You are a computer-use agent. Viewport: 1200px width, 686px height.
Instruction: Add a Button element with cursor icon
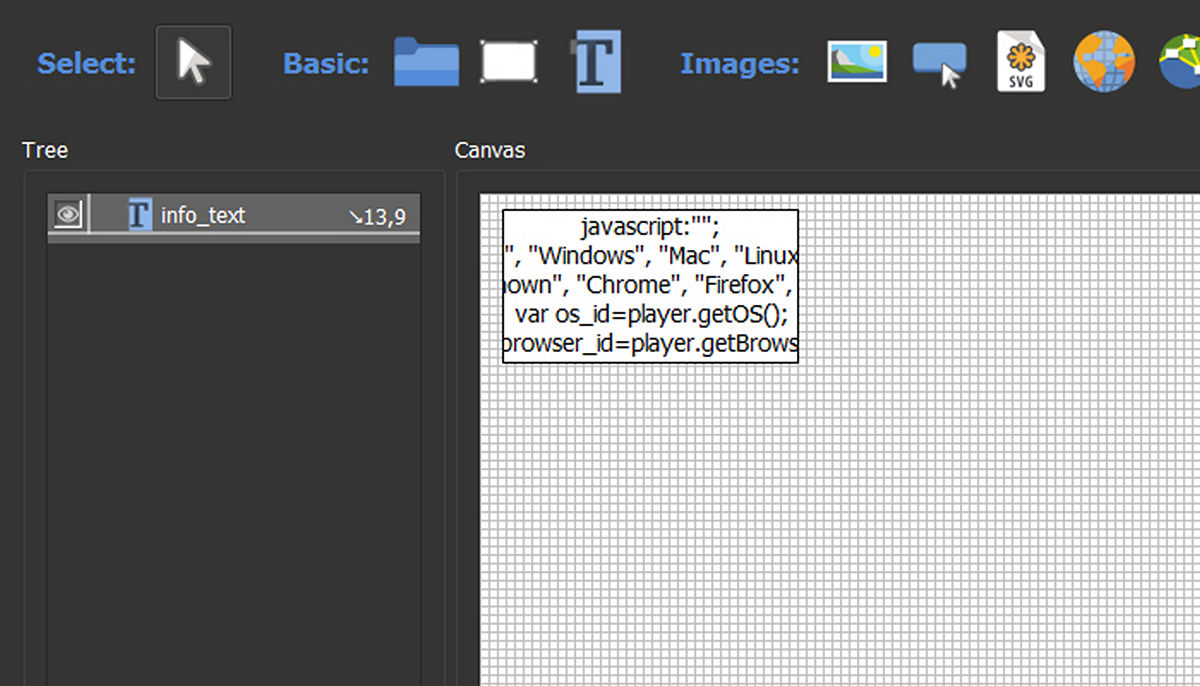(x=939, y=63)
